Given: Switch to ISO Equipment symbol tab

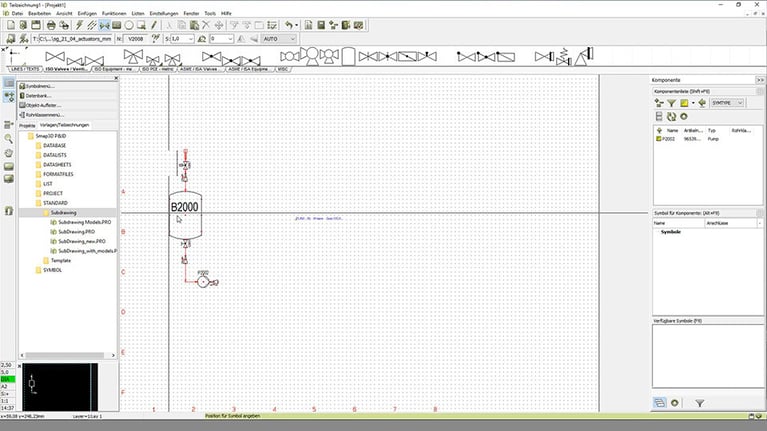Looking at the screenshot, I should click(x=114, y=69).
